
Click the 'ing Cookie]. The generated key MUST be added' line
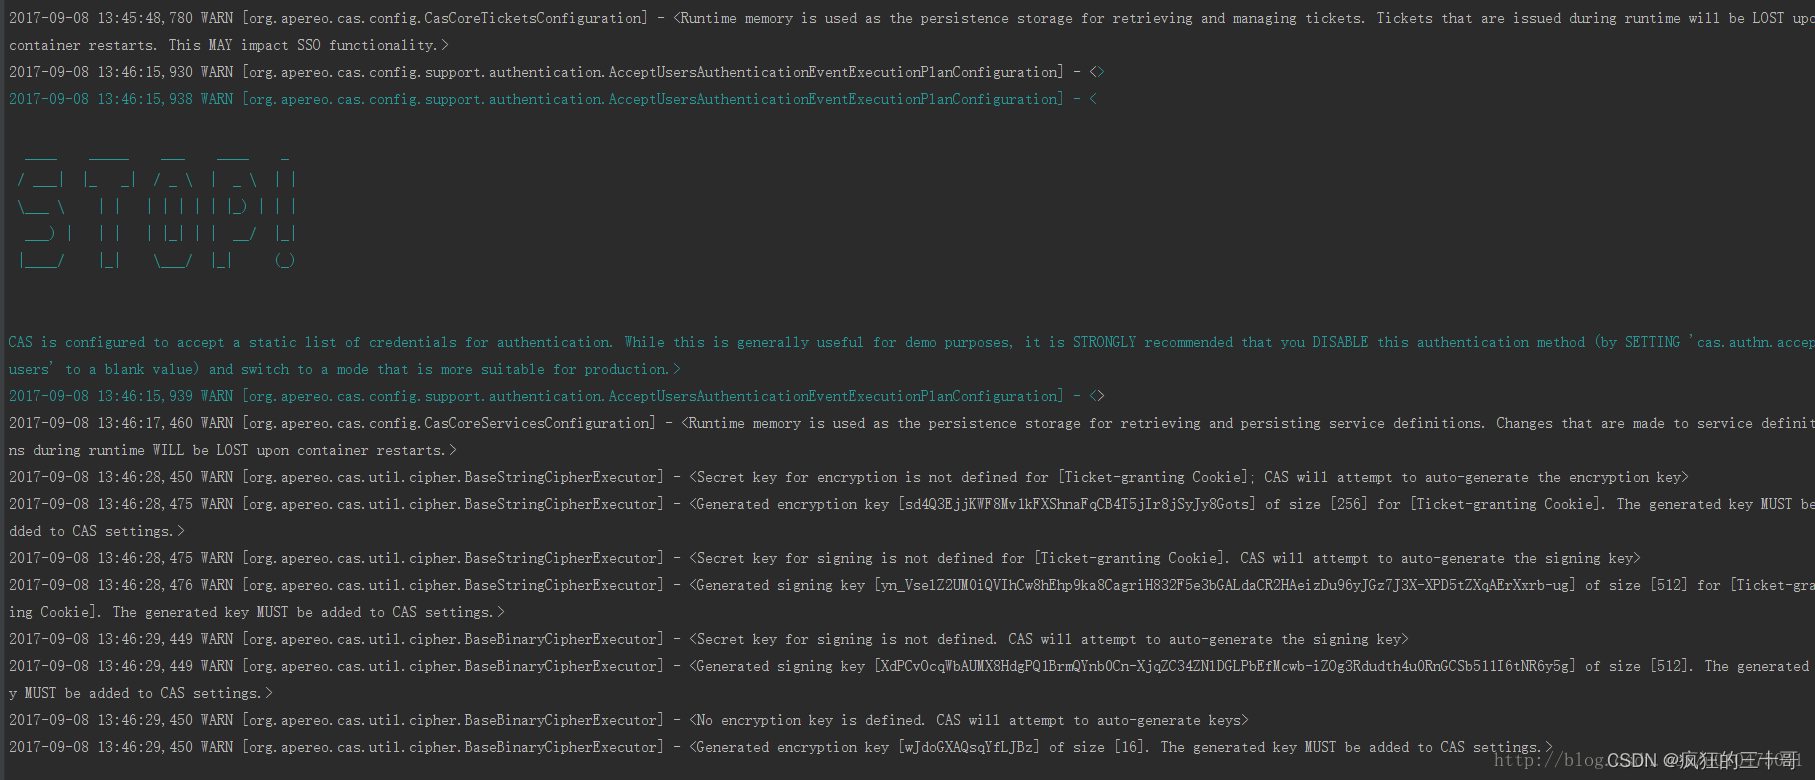pos(256,612)
